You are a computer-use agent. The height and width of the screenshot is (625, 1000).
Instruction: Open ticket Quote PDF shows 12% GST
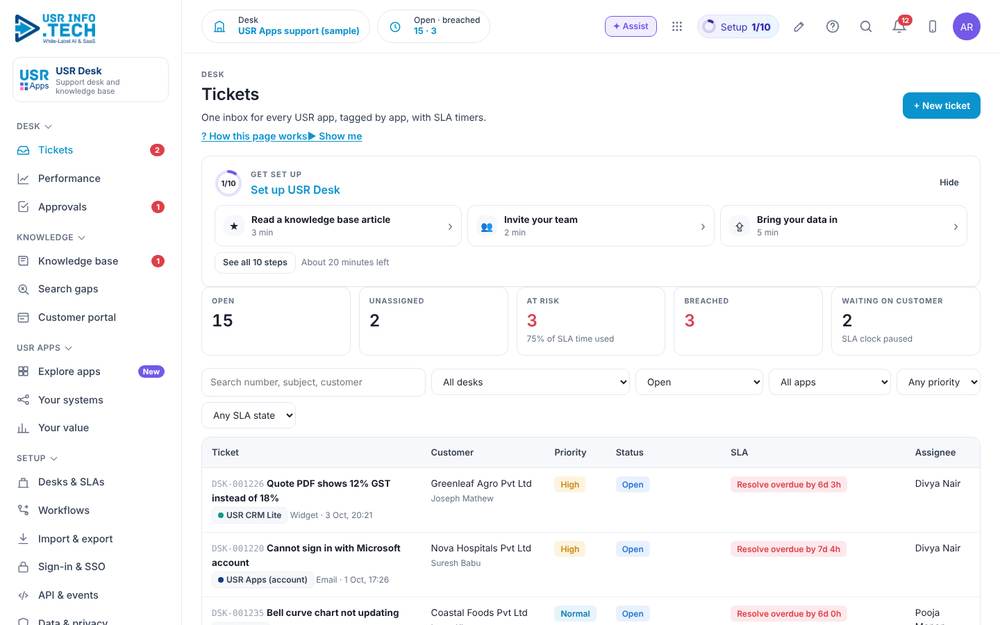coord(301,490)
